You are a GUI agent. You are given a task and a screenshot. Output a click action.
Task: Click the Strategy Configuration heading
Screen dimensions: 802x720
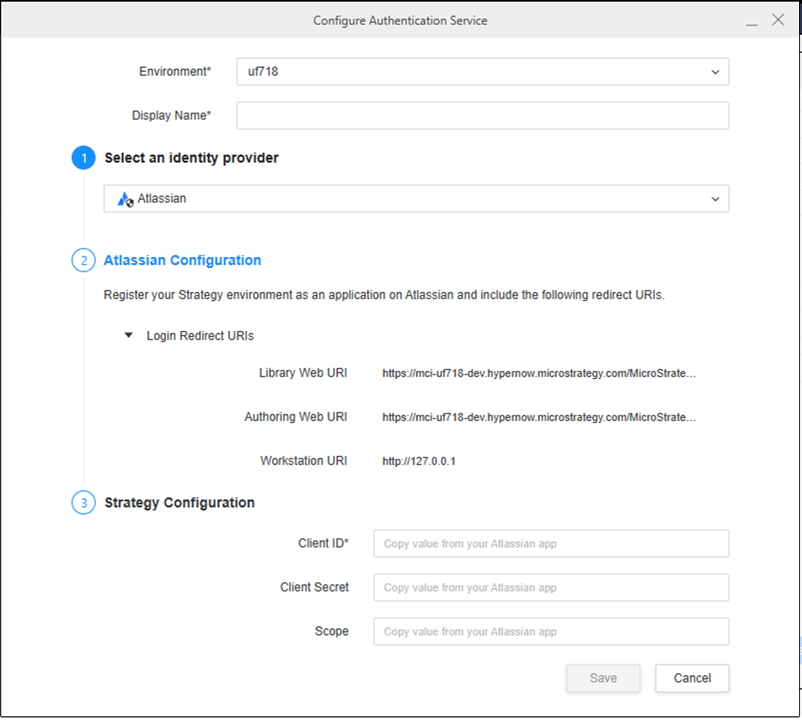click(180, 502)
